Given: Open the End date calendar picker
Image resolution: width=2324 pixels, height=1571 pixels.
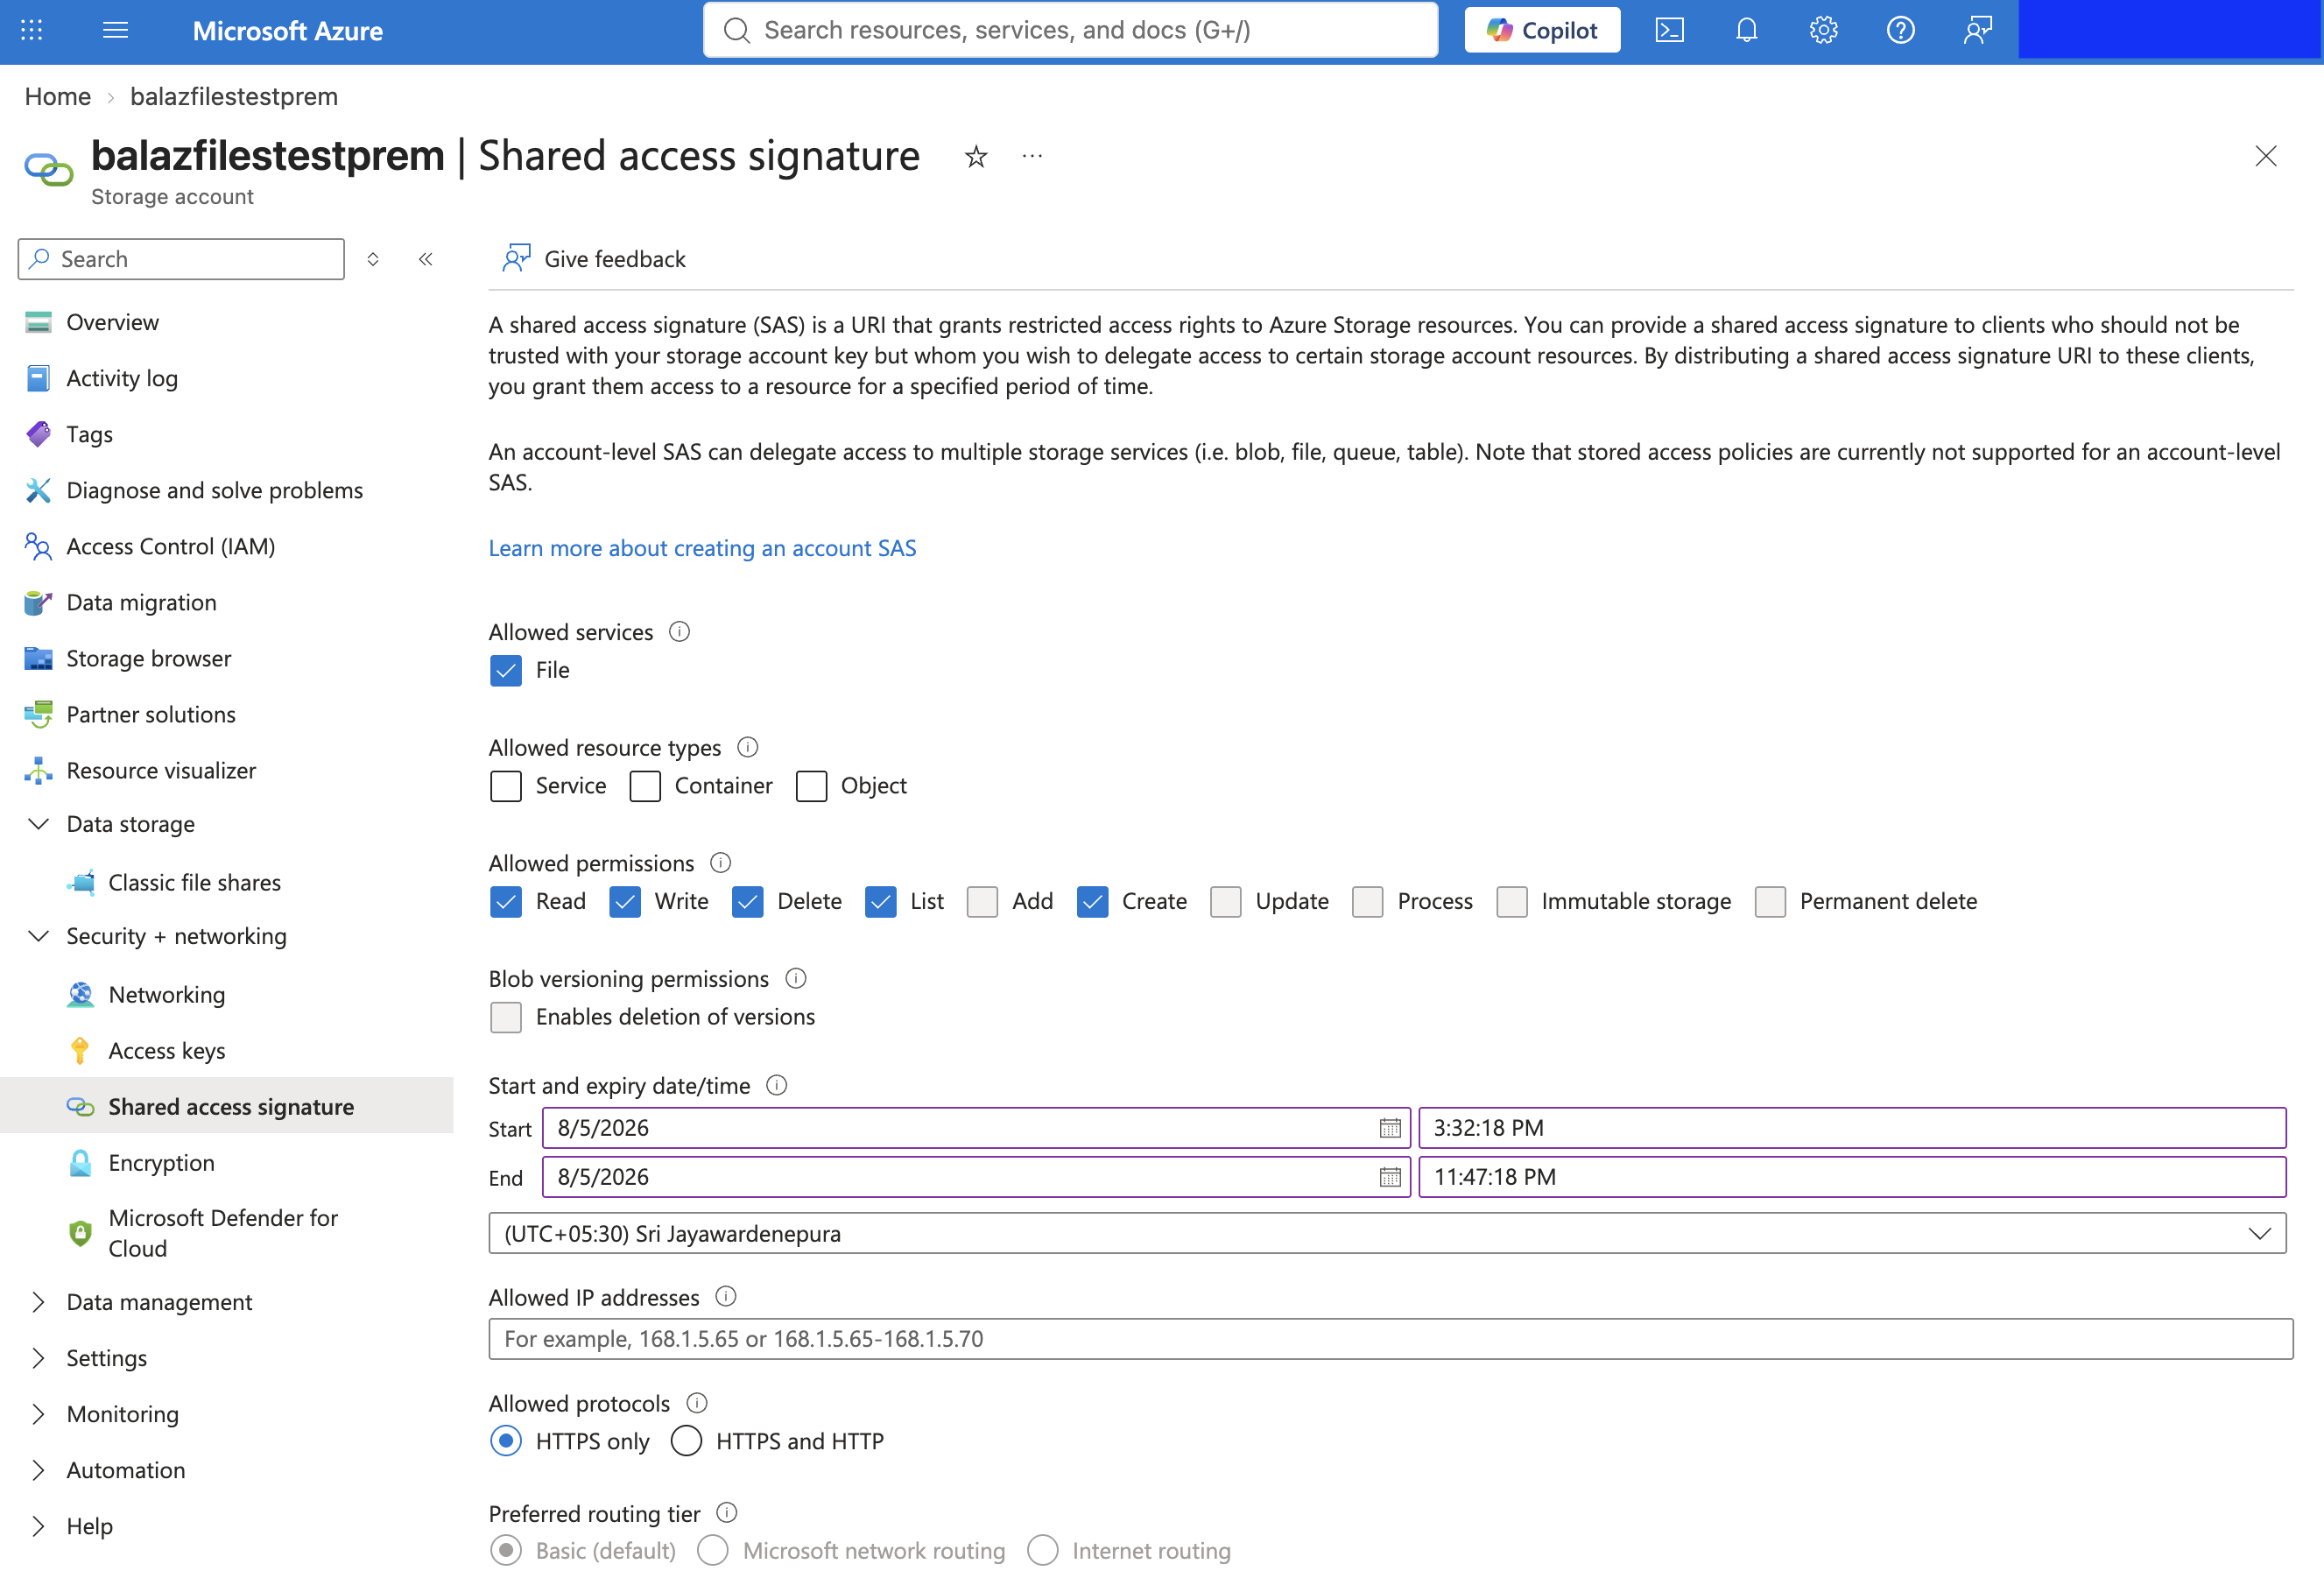Looking at the screenshot, I should pos(1389,1177).
